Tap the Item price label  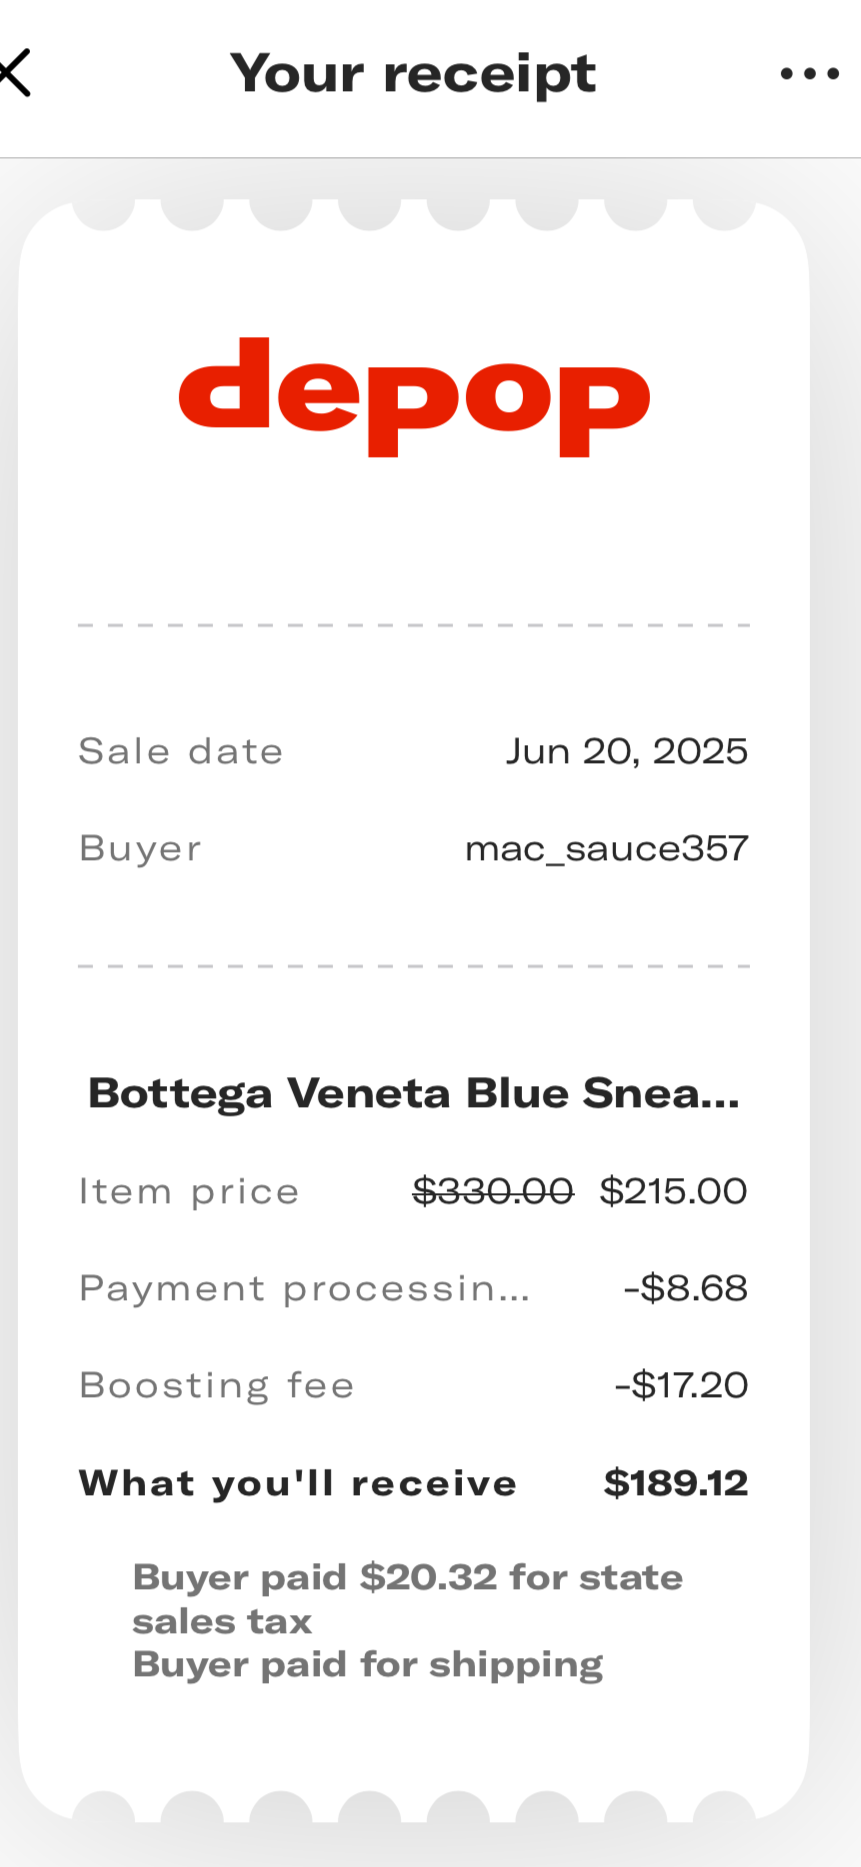tap(189, 1191)
